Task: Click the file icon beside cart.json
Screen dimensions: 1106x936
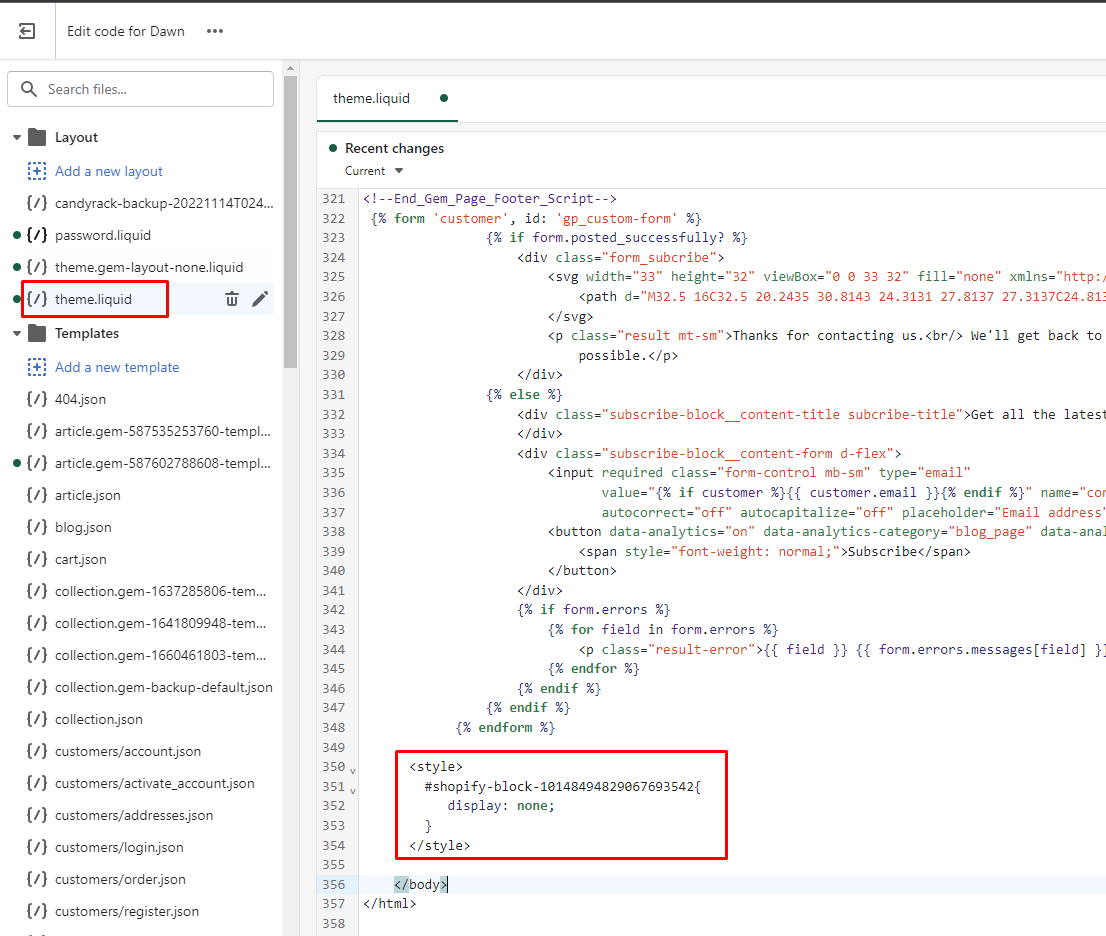Action: tap(37, 559)
